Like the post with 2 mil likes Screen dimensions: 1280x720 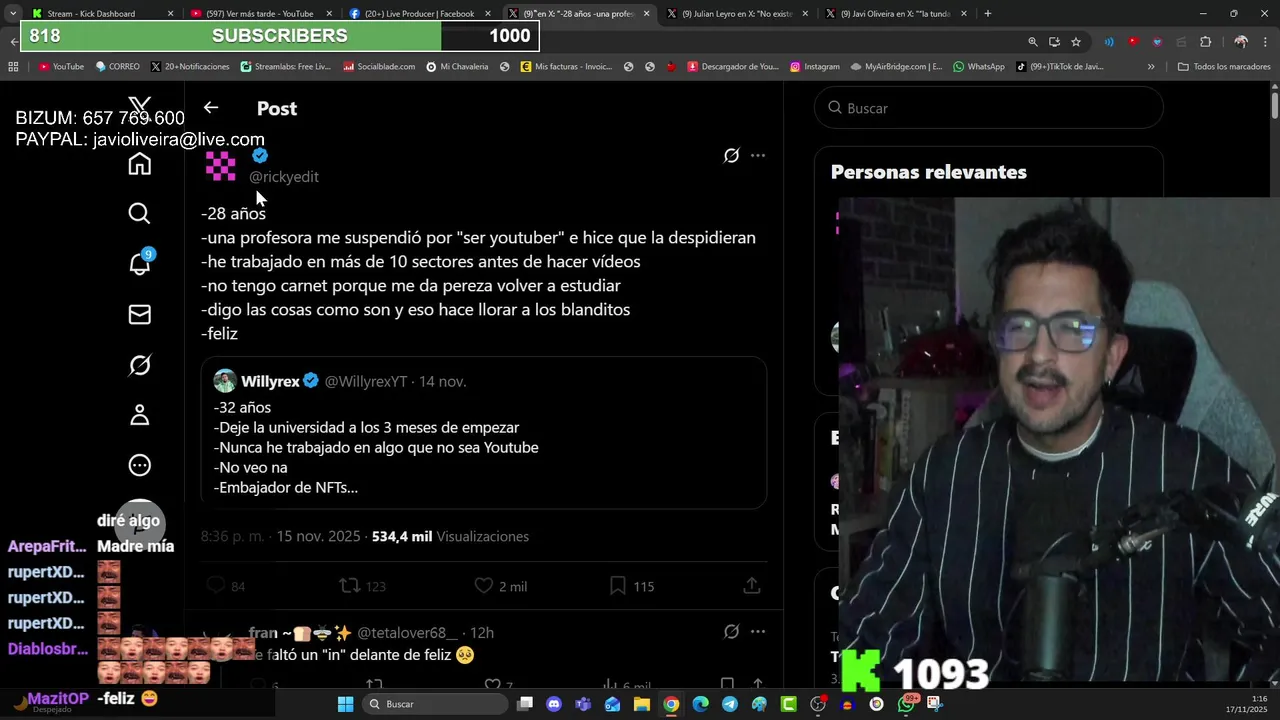pyautogui.click(x=500, y=586)
